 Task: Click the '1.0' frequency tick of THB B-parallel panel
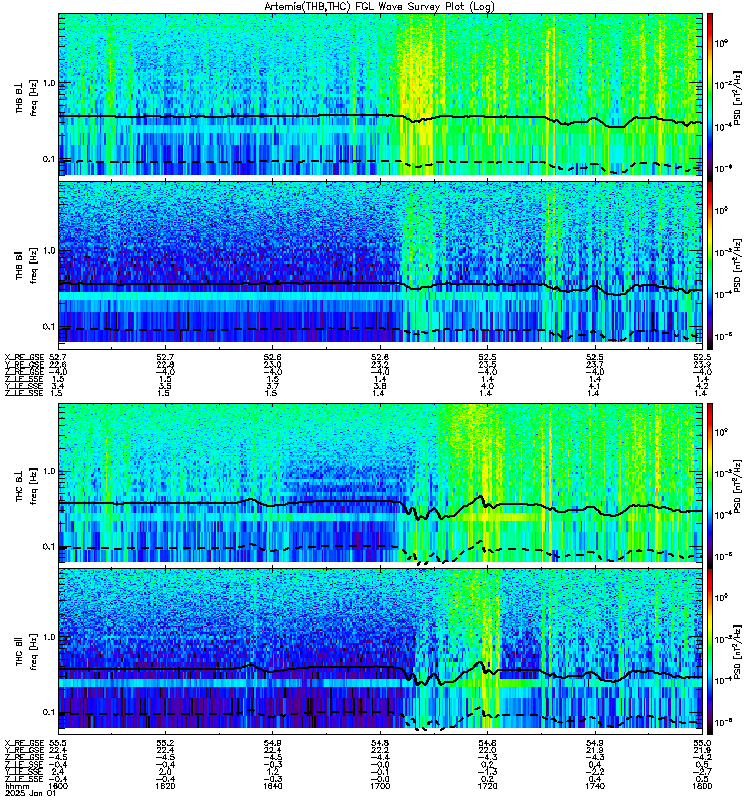(x=49, y=251)
